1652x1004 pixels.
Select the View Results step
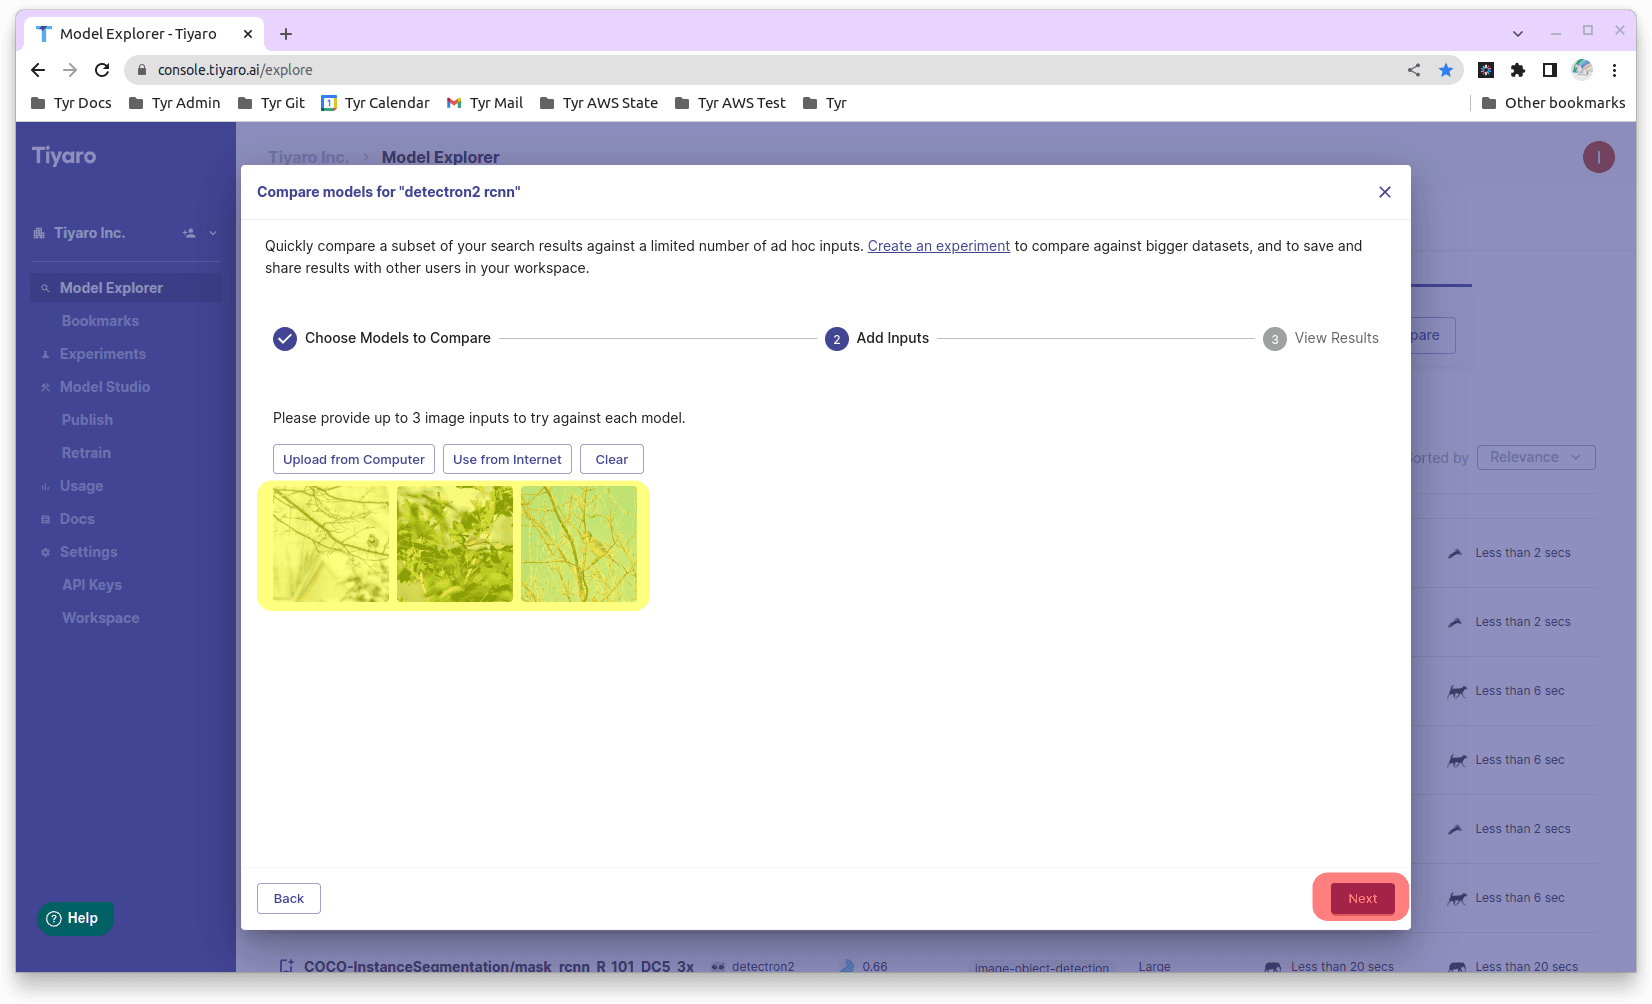coord(1321,338)
